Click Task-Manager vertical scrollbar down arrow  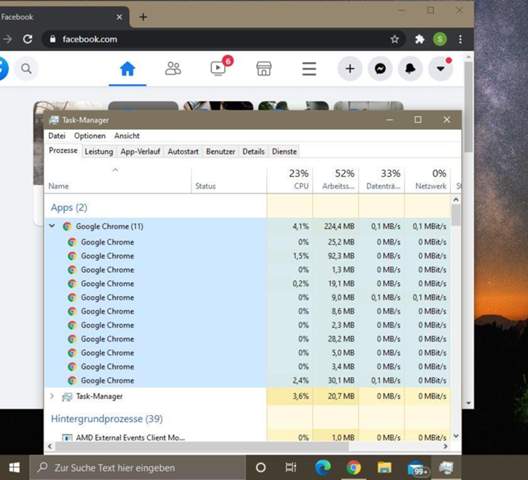coord(456,436)
